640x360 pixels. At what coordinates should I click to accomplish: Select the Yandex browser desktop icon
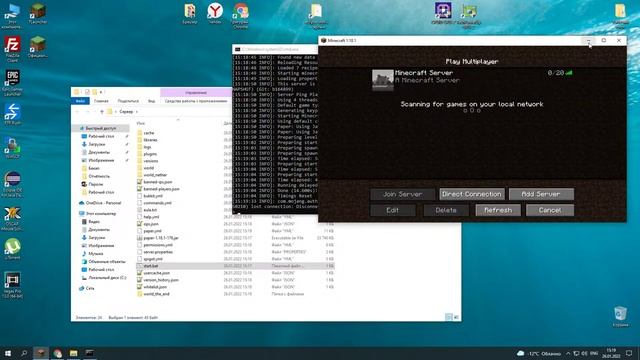215,13
